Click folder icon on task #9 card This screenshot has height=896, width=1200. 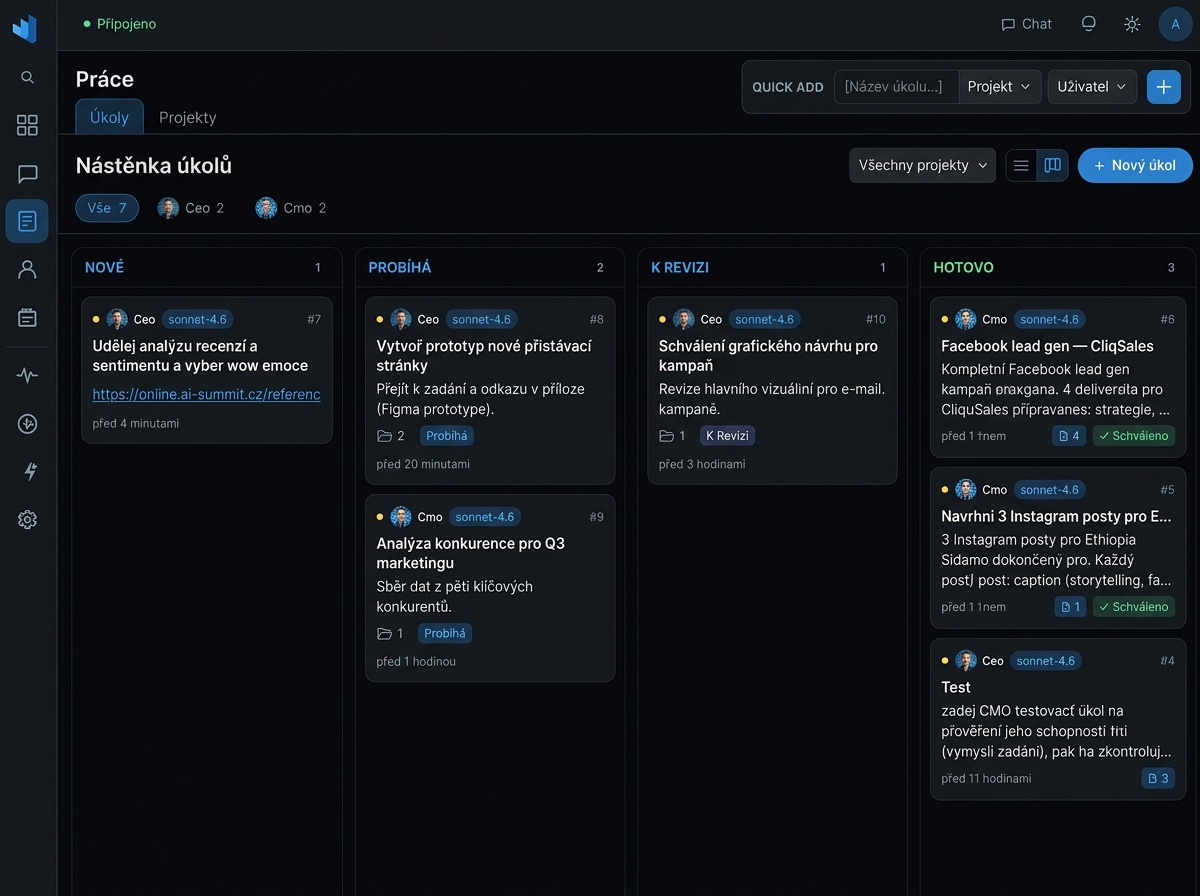(385, 634)
